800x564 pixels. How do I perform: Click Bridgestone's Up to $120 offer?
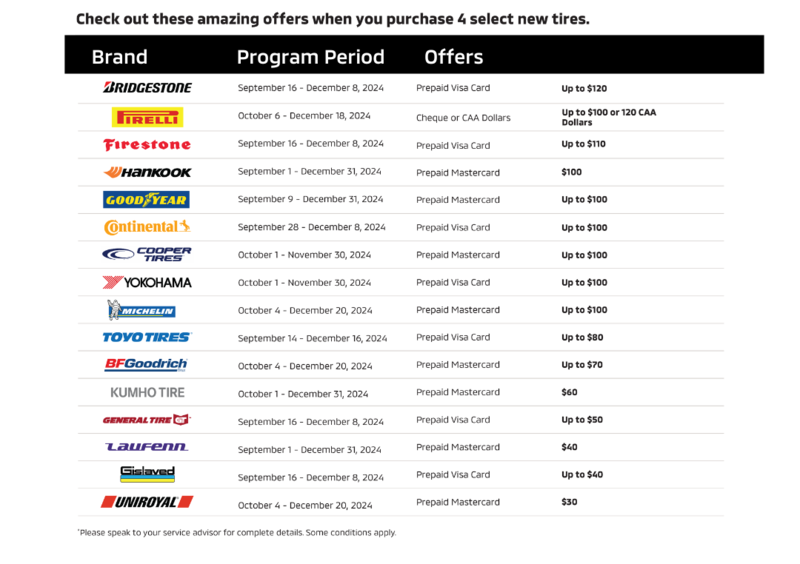point(584,89)
